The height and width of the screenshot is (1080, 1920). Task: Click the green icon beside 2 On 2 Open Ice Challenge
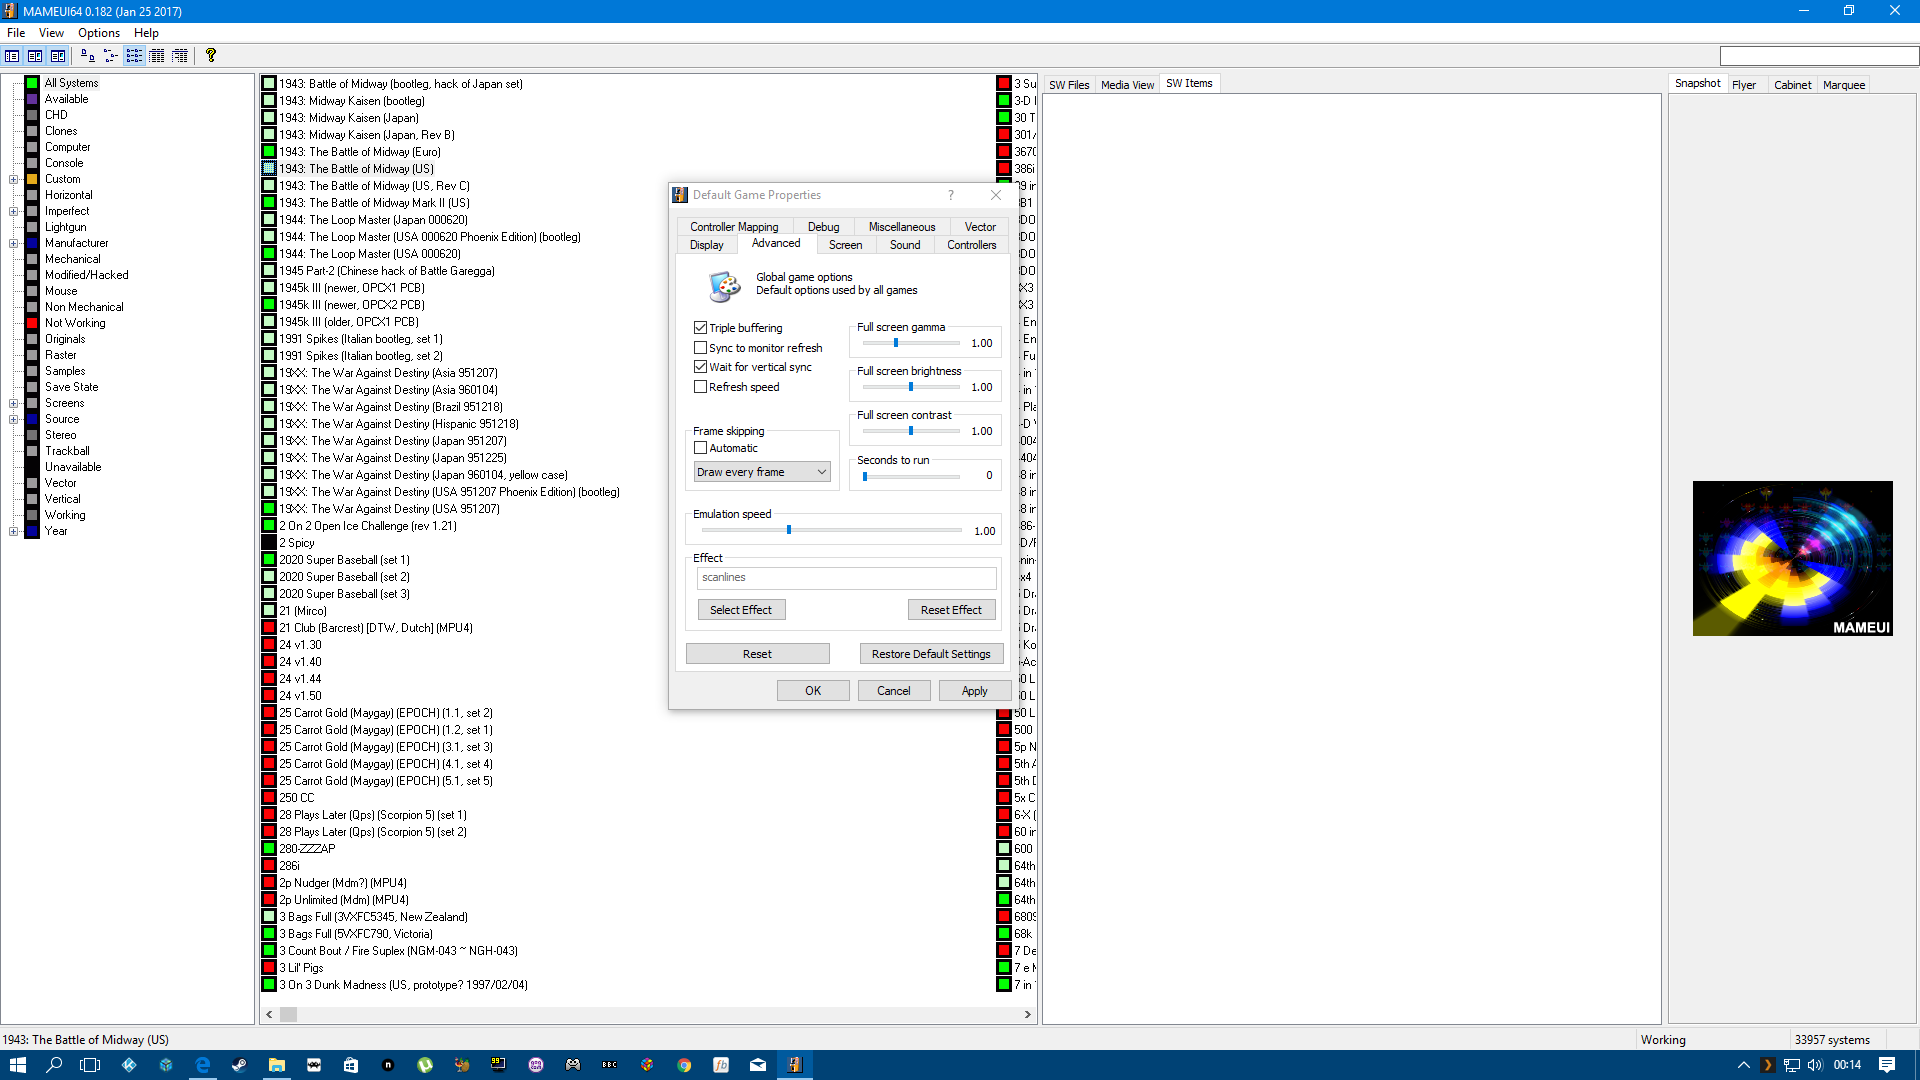click(x=269, y=526)
